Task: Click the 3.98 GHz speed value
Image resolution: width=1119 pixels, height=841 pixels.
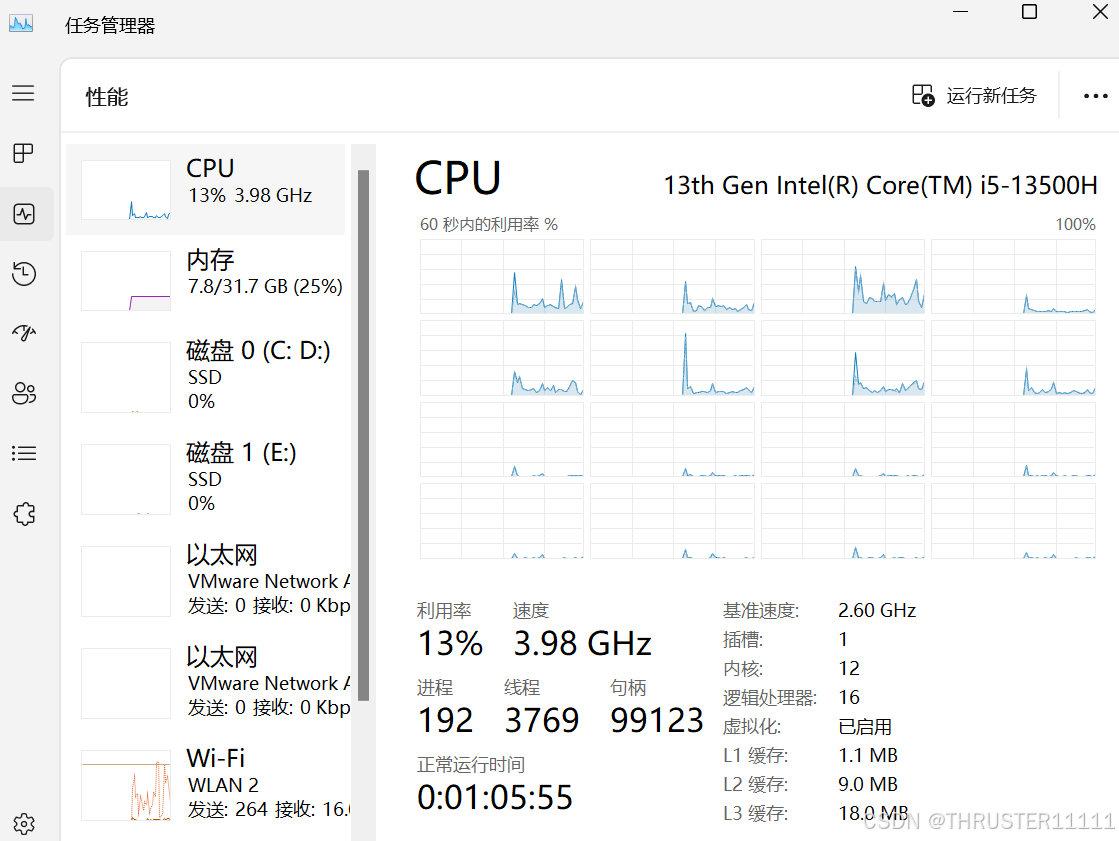Action: click(x=582, y=643)
